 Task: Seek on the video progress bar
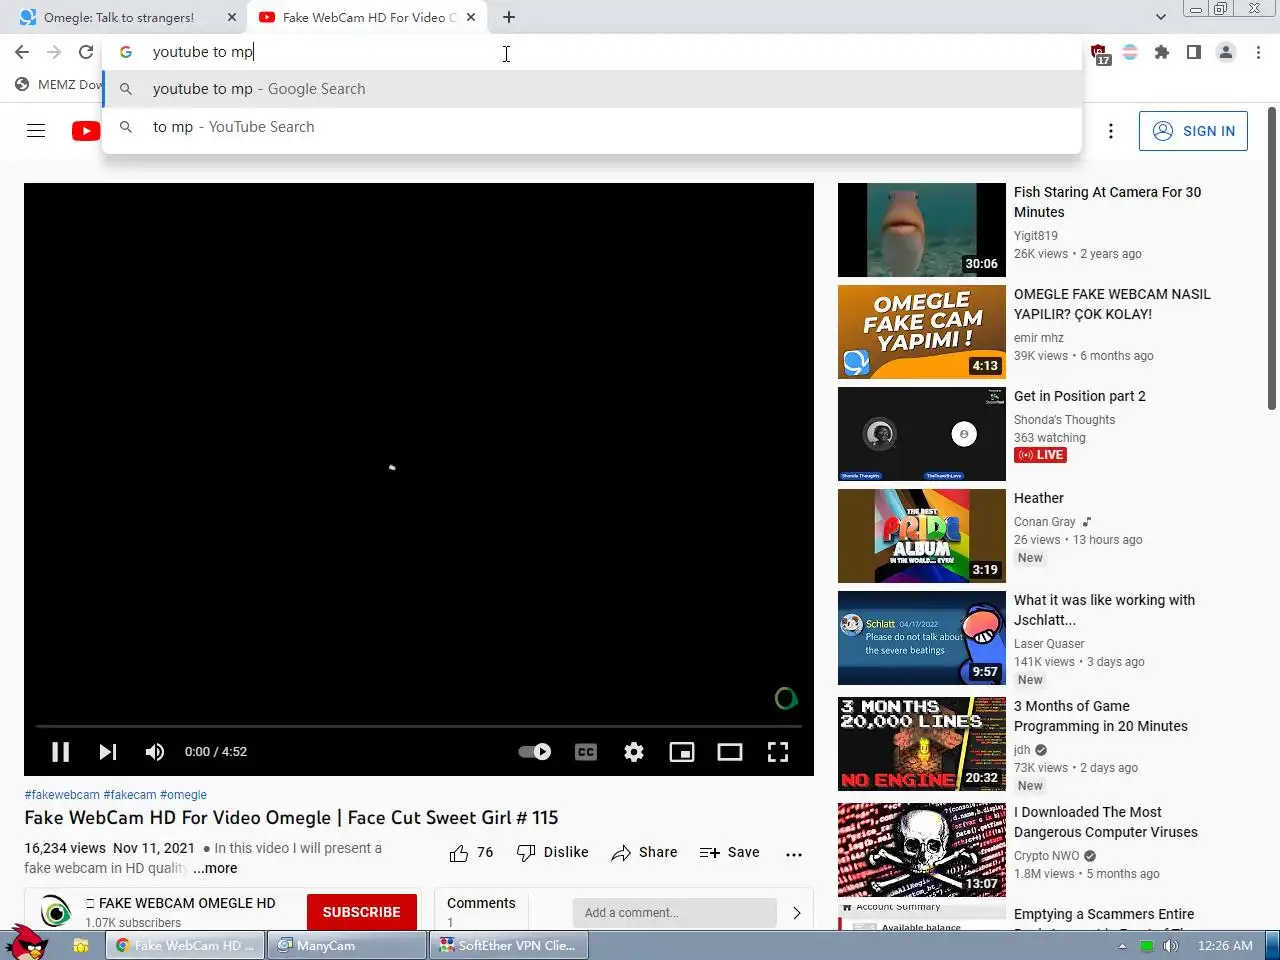click(x=419, y=726)
